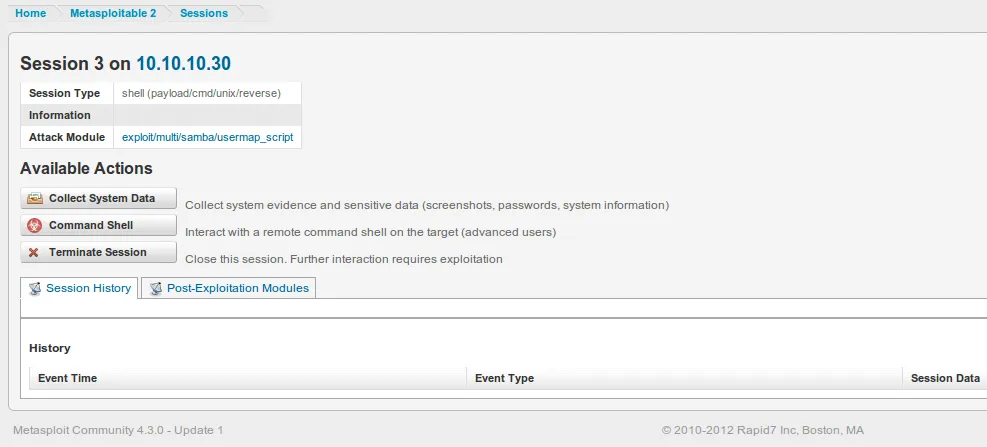The width and height of the screenshot is (987, 447).
Task: Sort by the Event Time column
Action: (67, 378)
